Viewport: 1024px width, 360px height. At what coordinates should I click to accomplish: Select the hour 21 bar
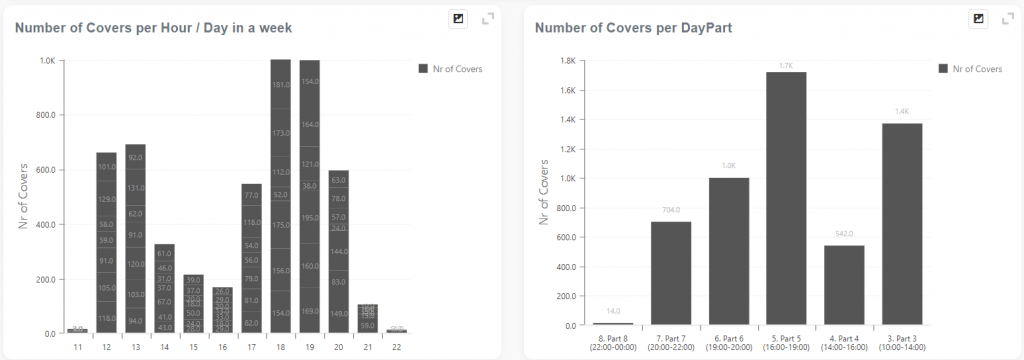(x=368, y=319)
